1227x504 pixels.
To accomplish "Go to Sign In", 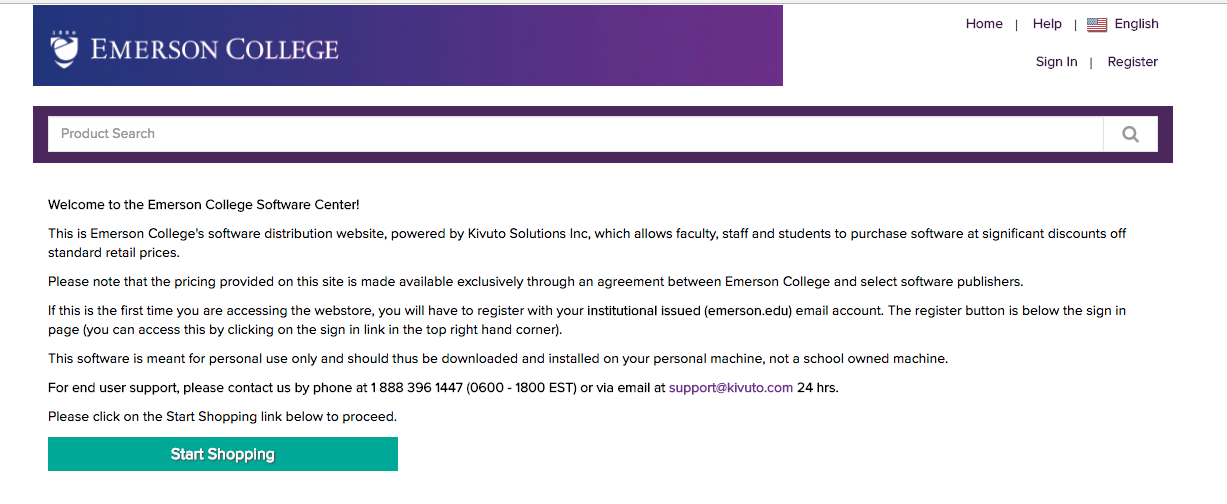I will click(x=1056, y=62).
